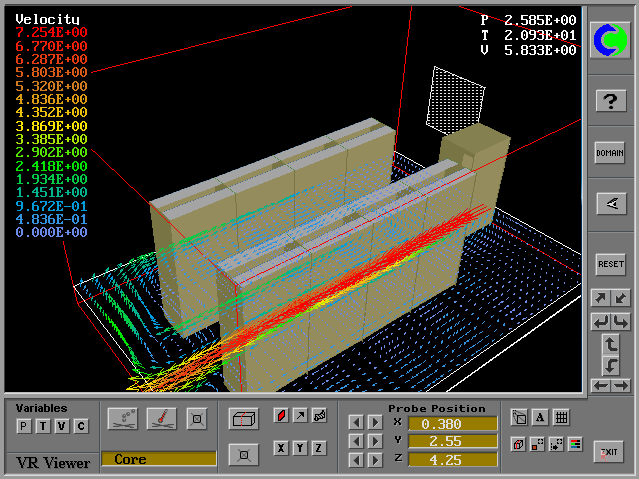Toggle the vector arrow display icon

(300, 415)
